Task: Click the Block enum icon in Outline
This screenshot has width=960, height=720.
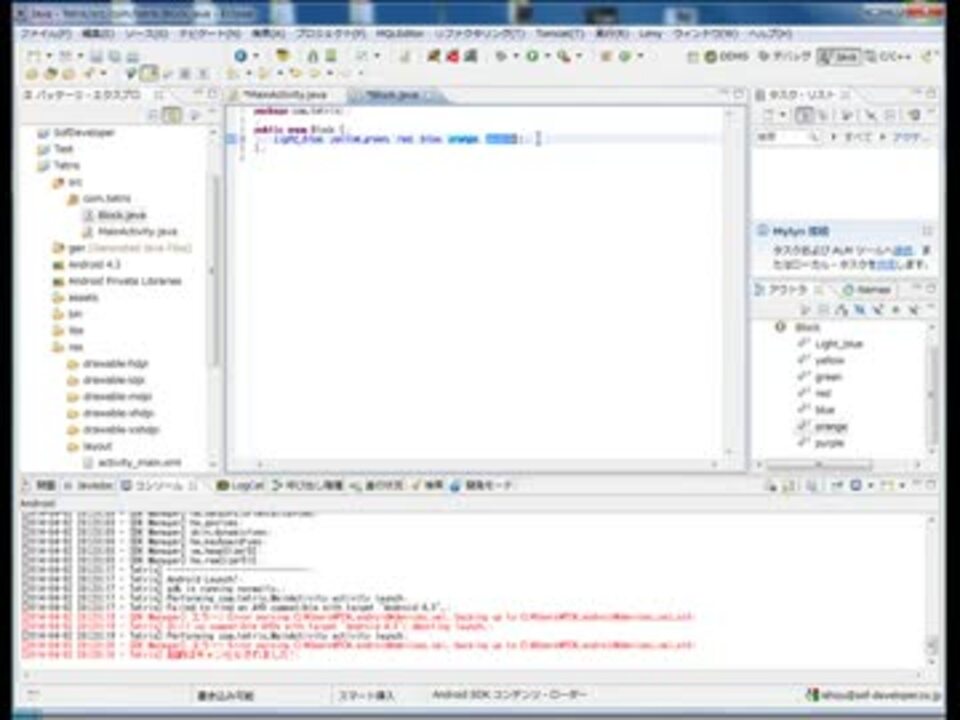Action: click(x=780, y=327)
